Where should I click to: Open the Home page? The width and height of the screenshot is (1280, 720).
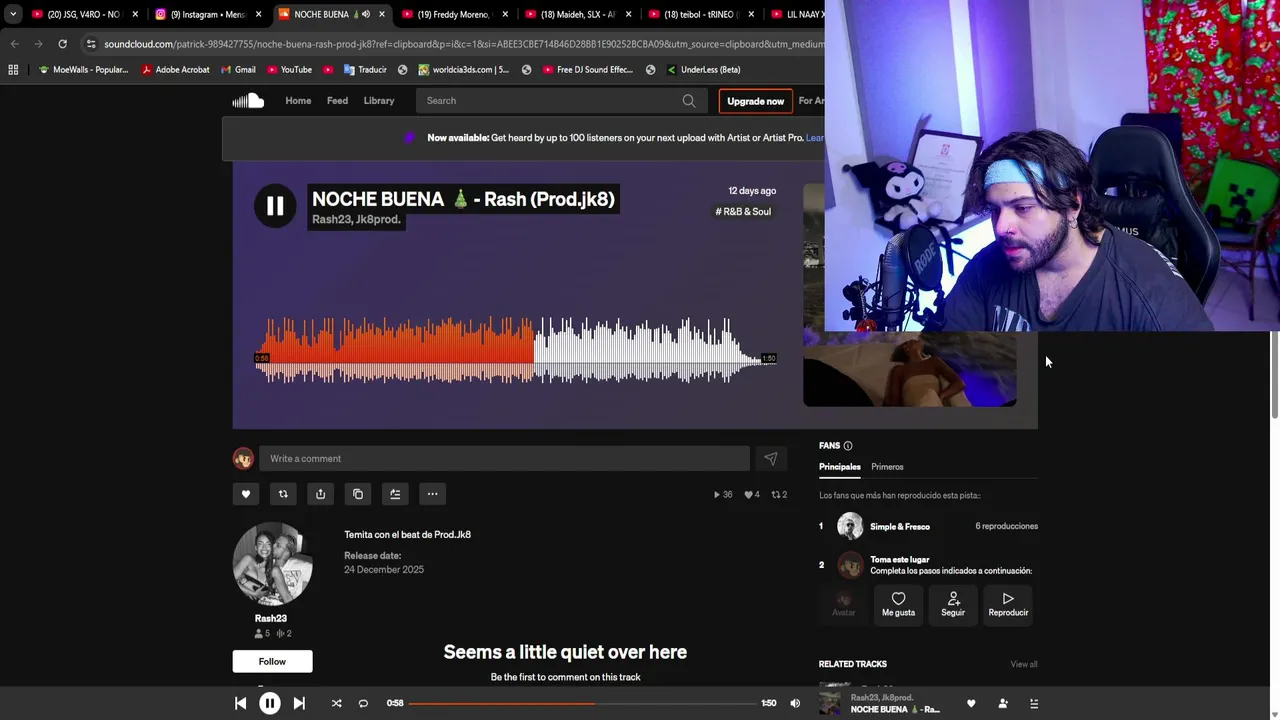[x=298, y=100]
